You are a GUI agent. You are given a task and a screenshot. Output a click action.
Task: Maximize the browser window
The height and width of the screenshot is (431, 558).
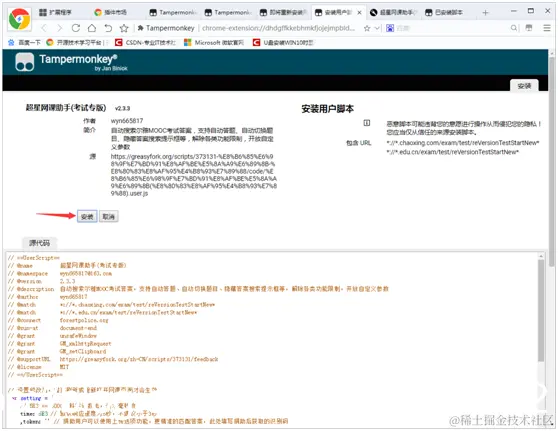click(x=531, y=11)
